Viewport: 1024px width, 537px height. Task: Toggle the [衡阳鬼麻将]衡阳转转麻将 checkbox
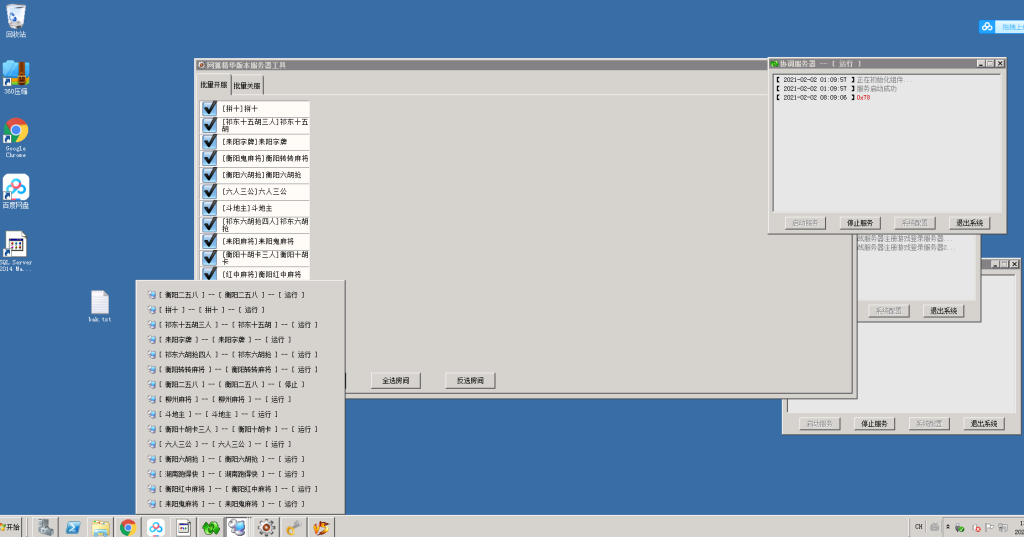[210, 158]
